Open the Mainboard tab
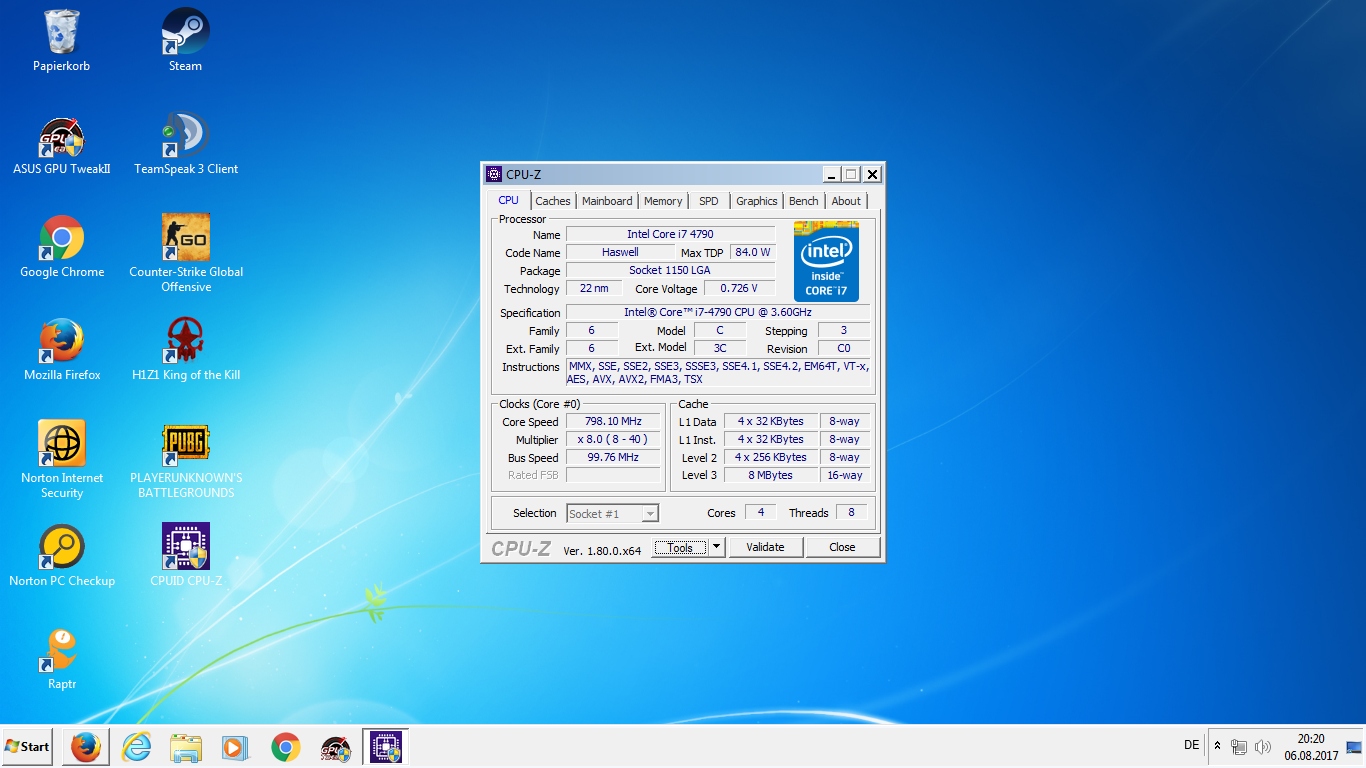 pos(607,201)
